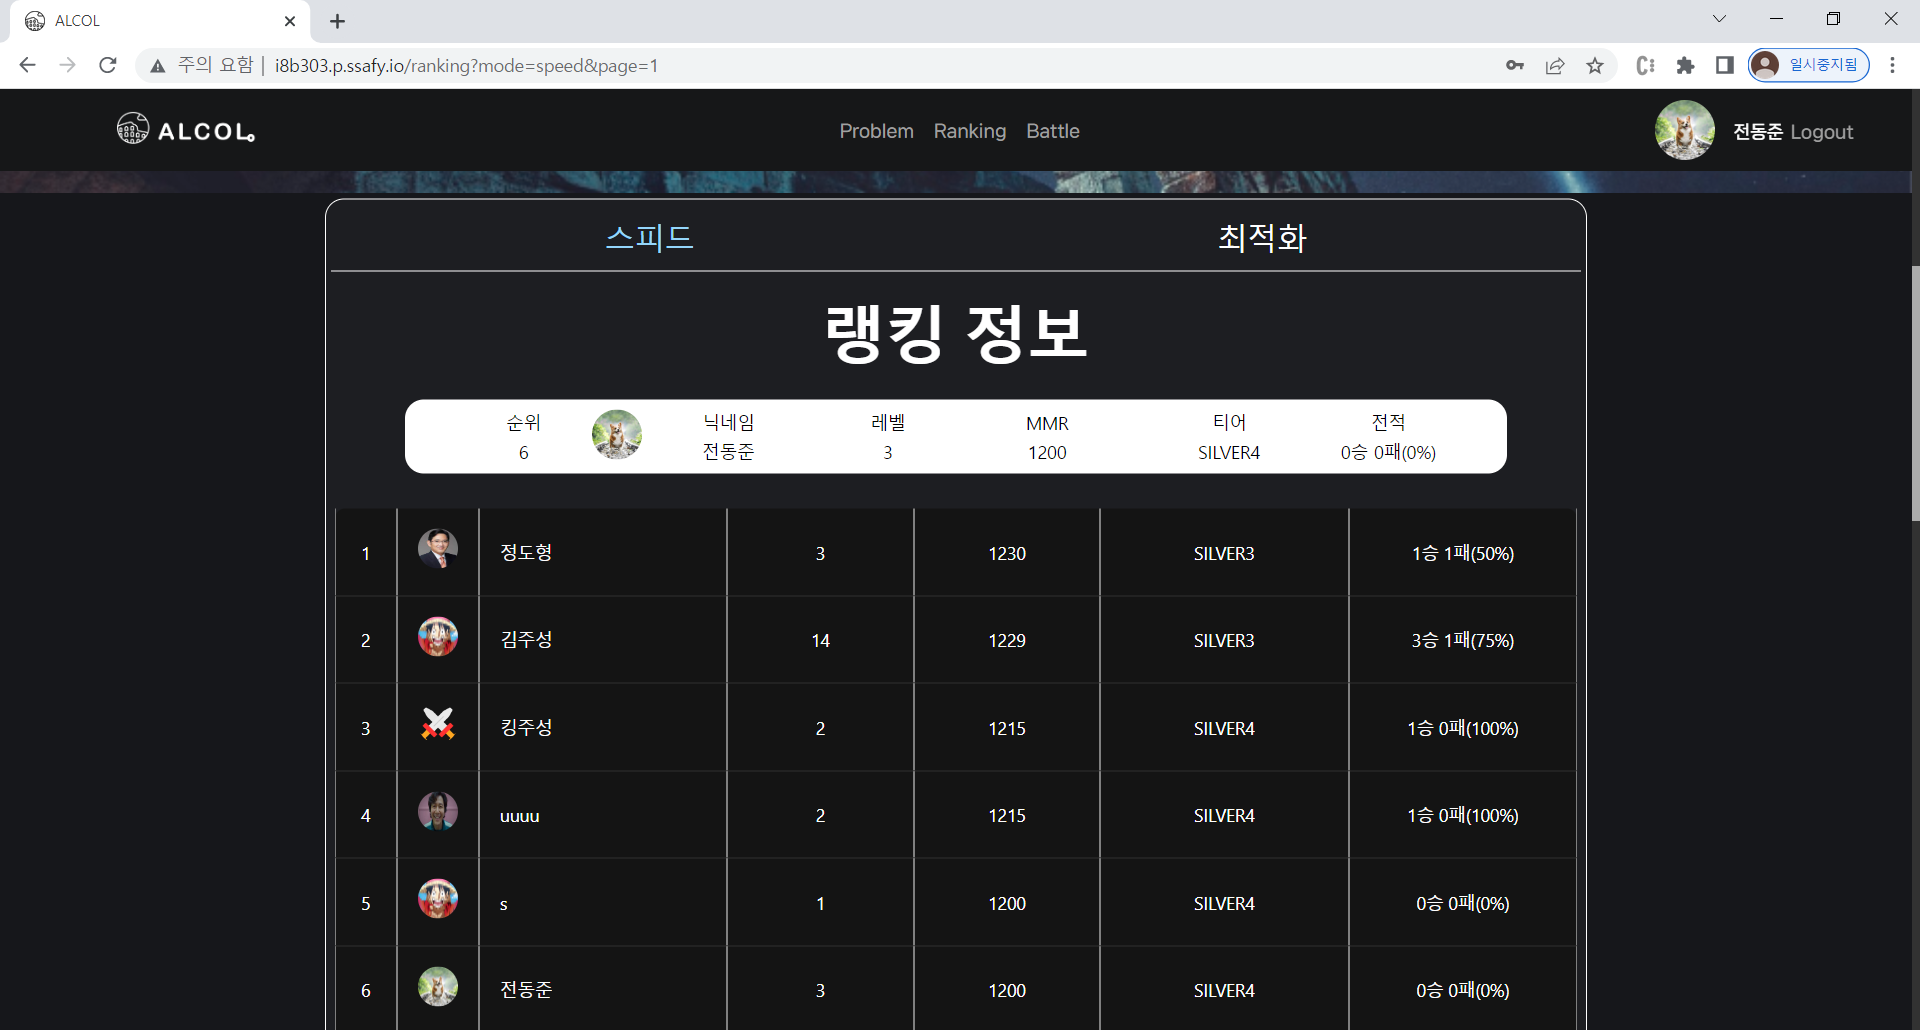This screenshot has height=1030, width=1920.
Task: Click the Logout link
Action: 1821,132
